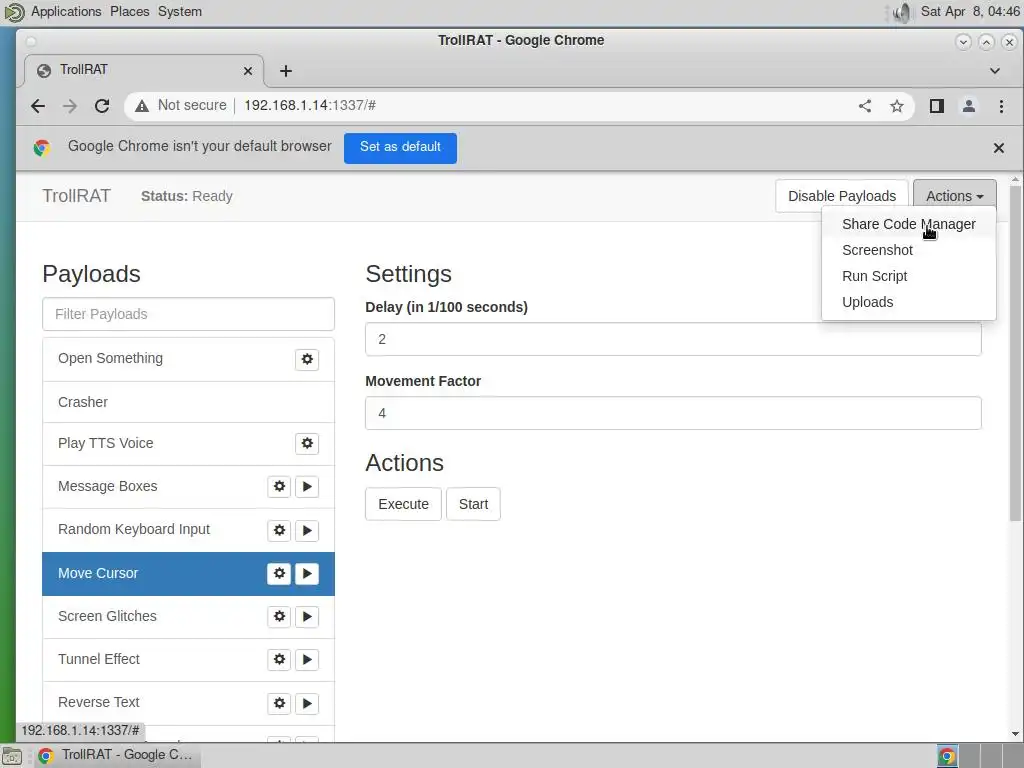Click the clock in top panel
Image resolution: width=1024 pixels, height=768 pixels.
click(x=970, y=12)
